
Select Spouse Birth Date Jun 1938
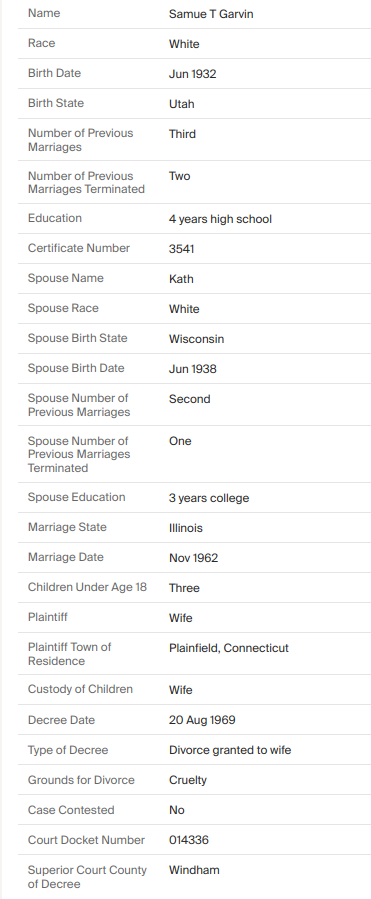[x=193, y=369]
